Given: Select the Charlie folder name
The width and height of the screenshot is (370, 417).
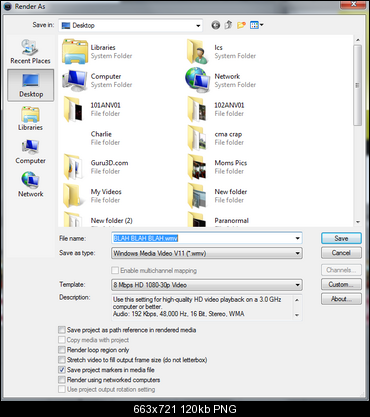Looking at the screenshot, I should click(x=101, y=134).
